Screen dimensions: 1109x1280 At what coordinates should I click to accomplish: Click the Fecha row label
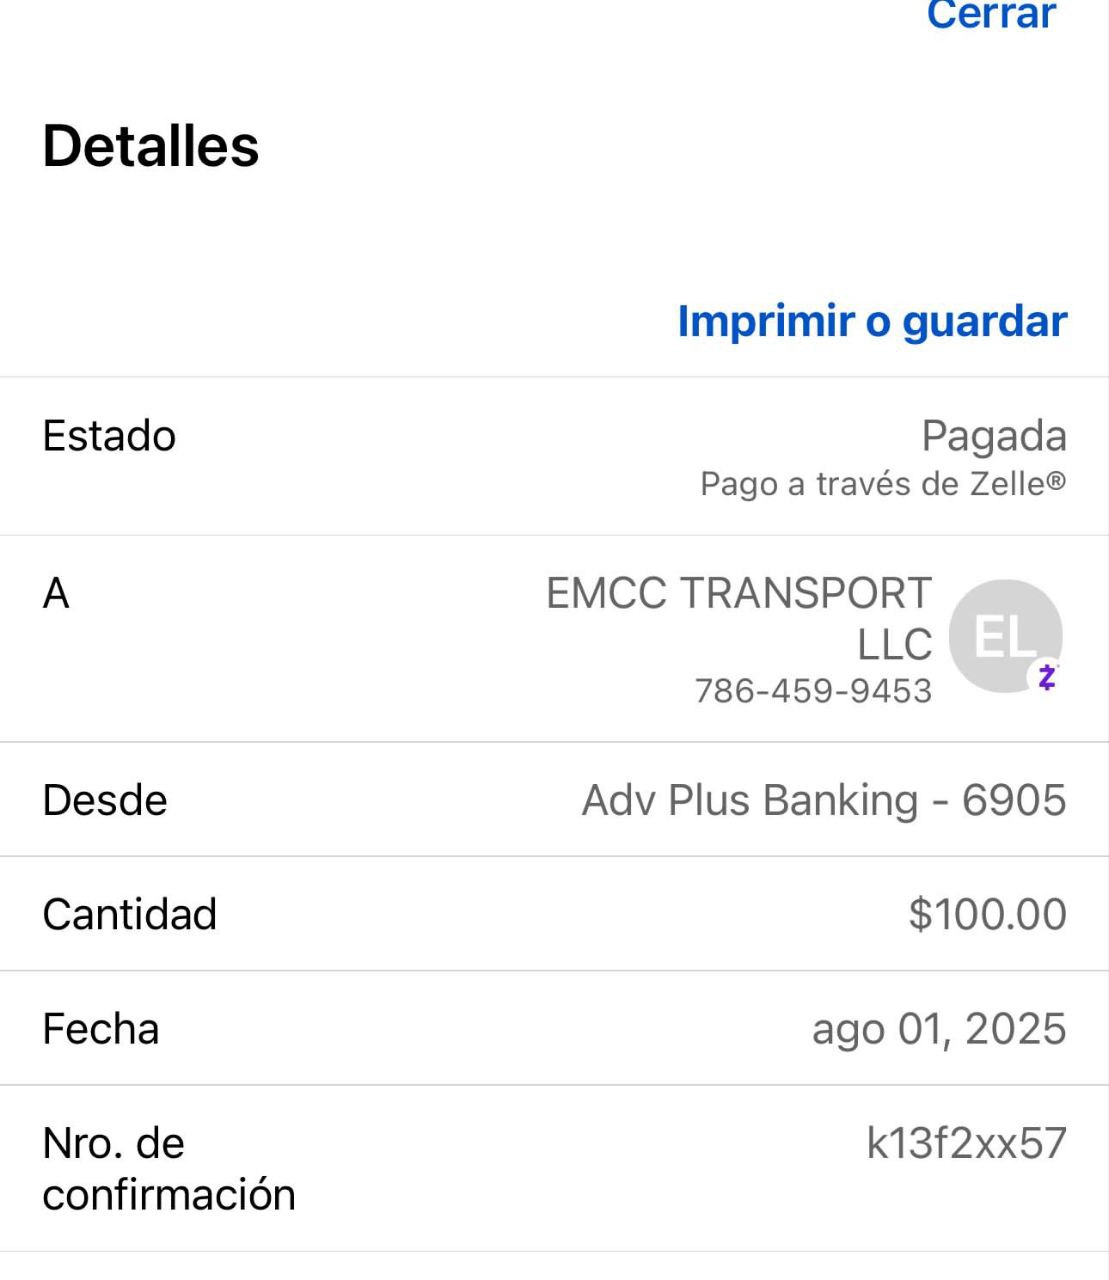[101, 1029]
